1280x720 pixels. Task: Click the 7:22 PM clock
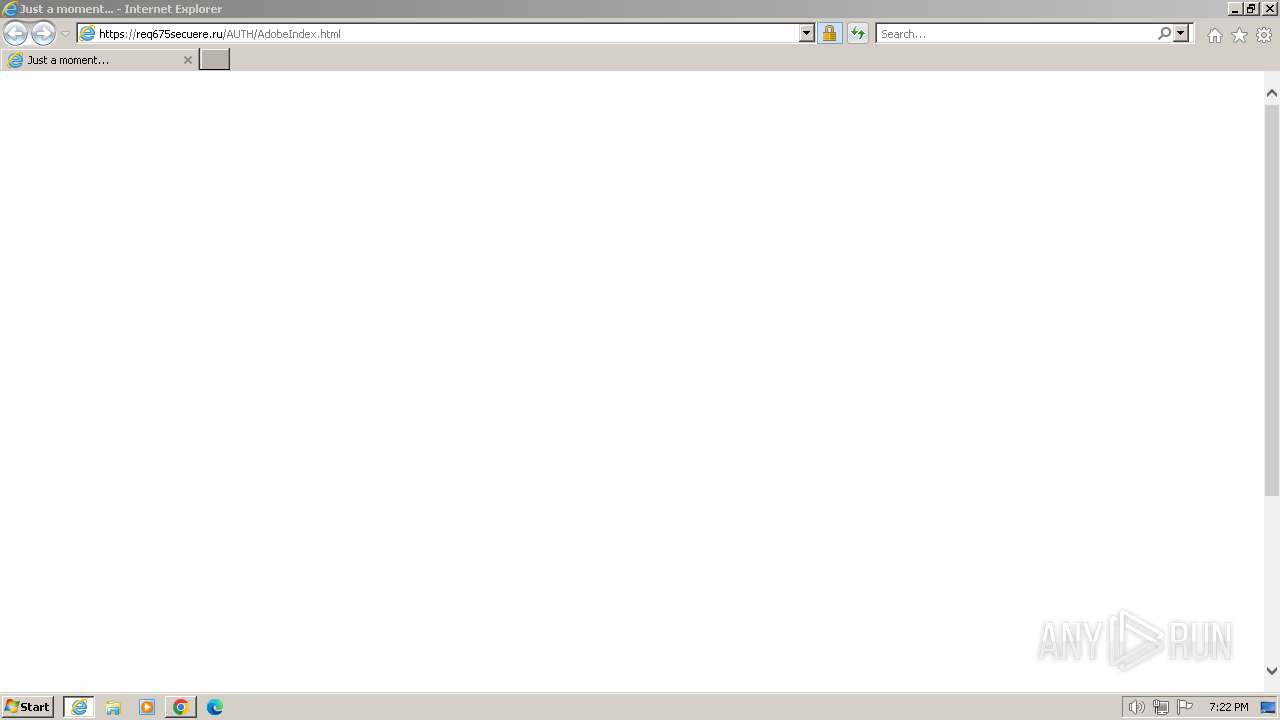pos(1228,707)
